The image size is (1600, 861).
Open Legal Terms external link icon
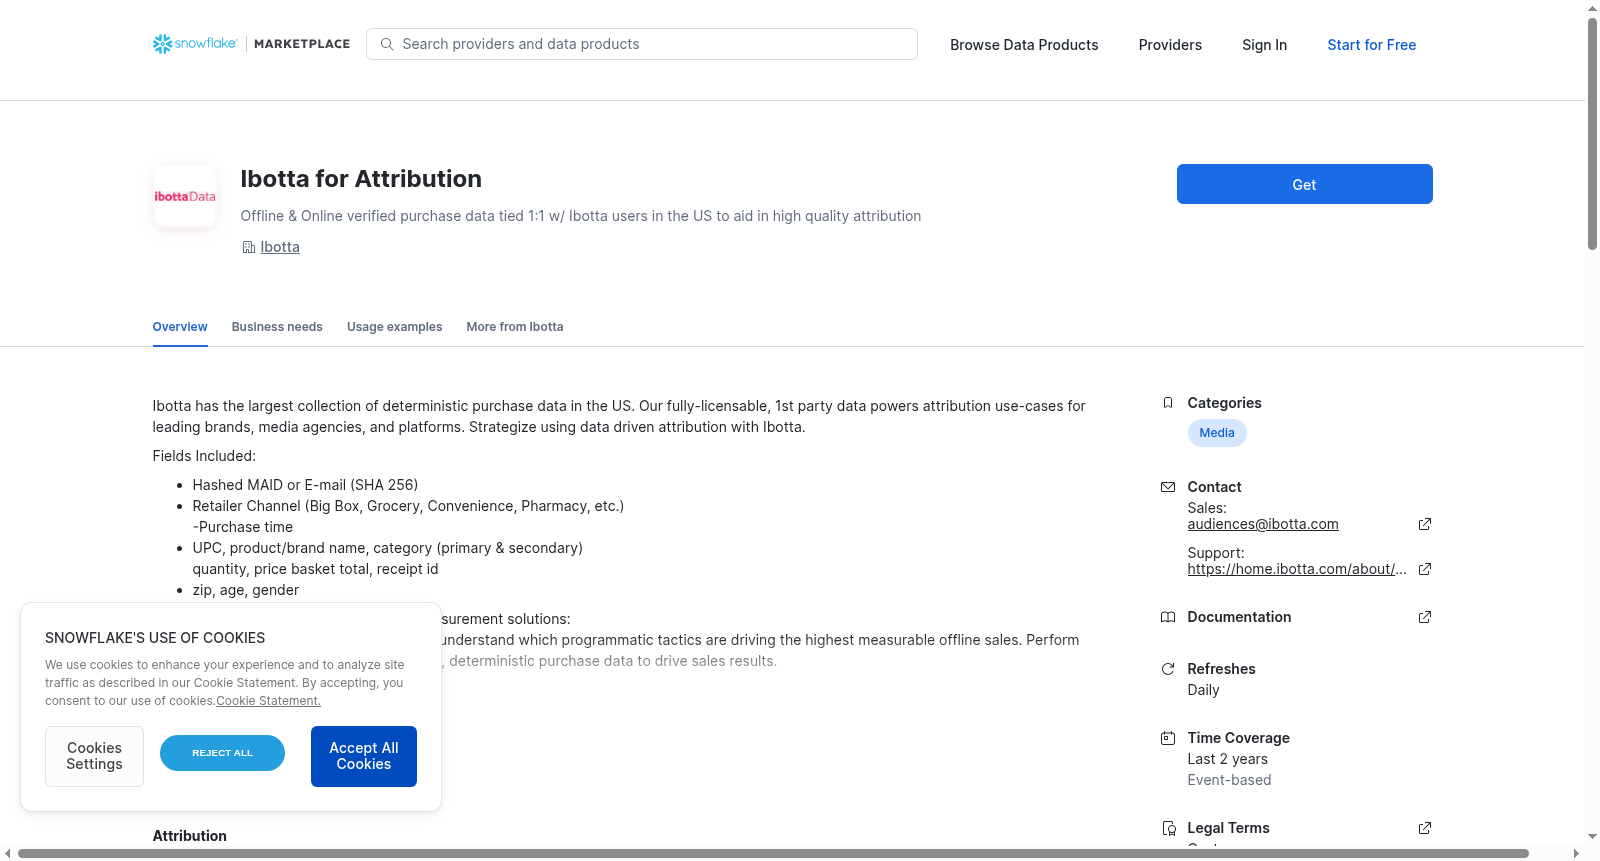click(x=1425, y=828)
